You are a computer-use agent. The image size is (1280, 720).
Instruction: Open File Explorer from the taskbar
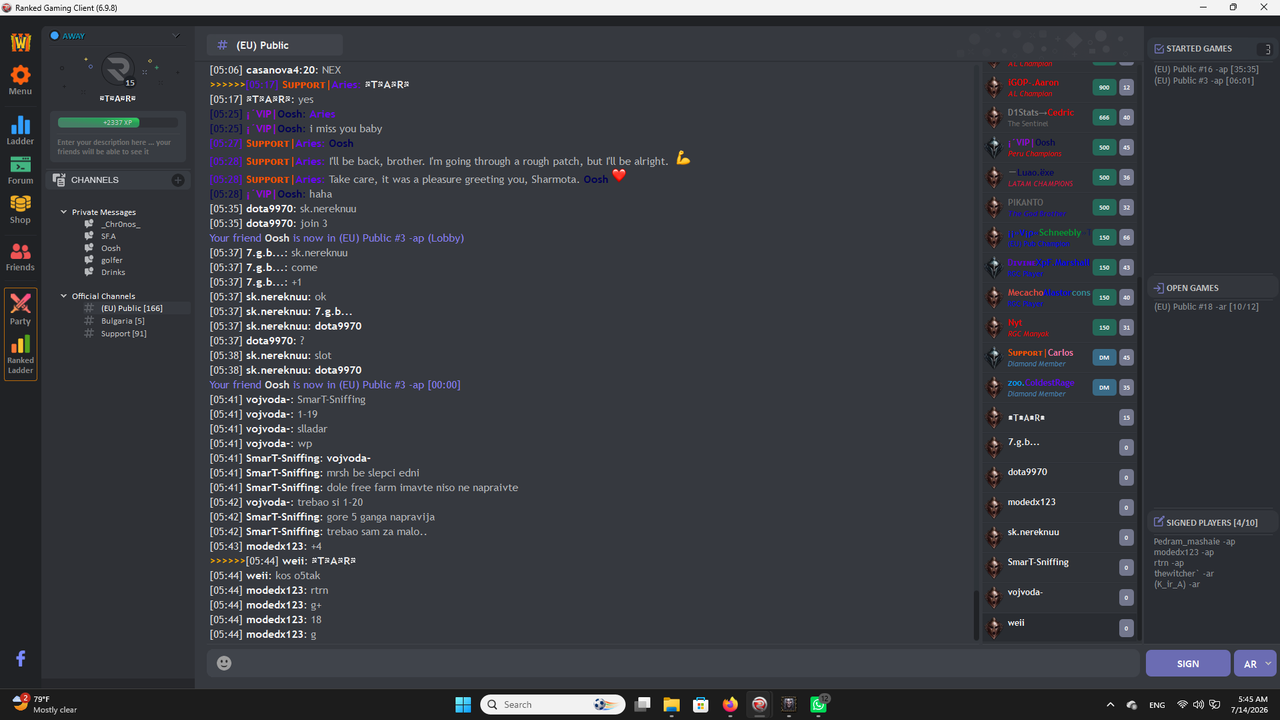(x=671, y=704)
